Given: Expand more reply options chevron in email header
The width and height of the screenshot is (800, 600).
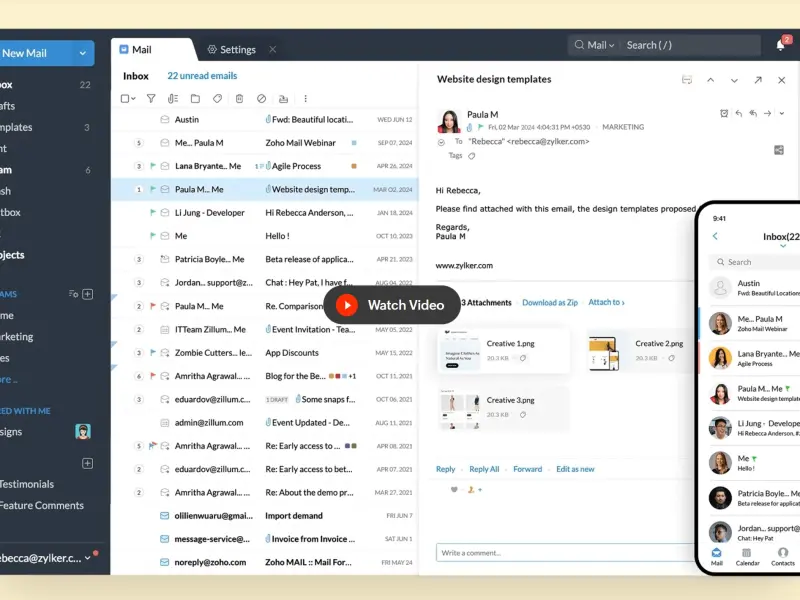Looking at the screenshot, I should click(x=781, y=114).
